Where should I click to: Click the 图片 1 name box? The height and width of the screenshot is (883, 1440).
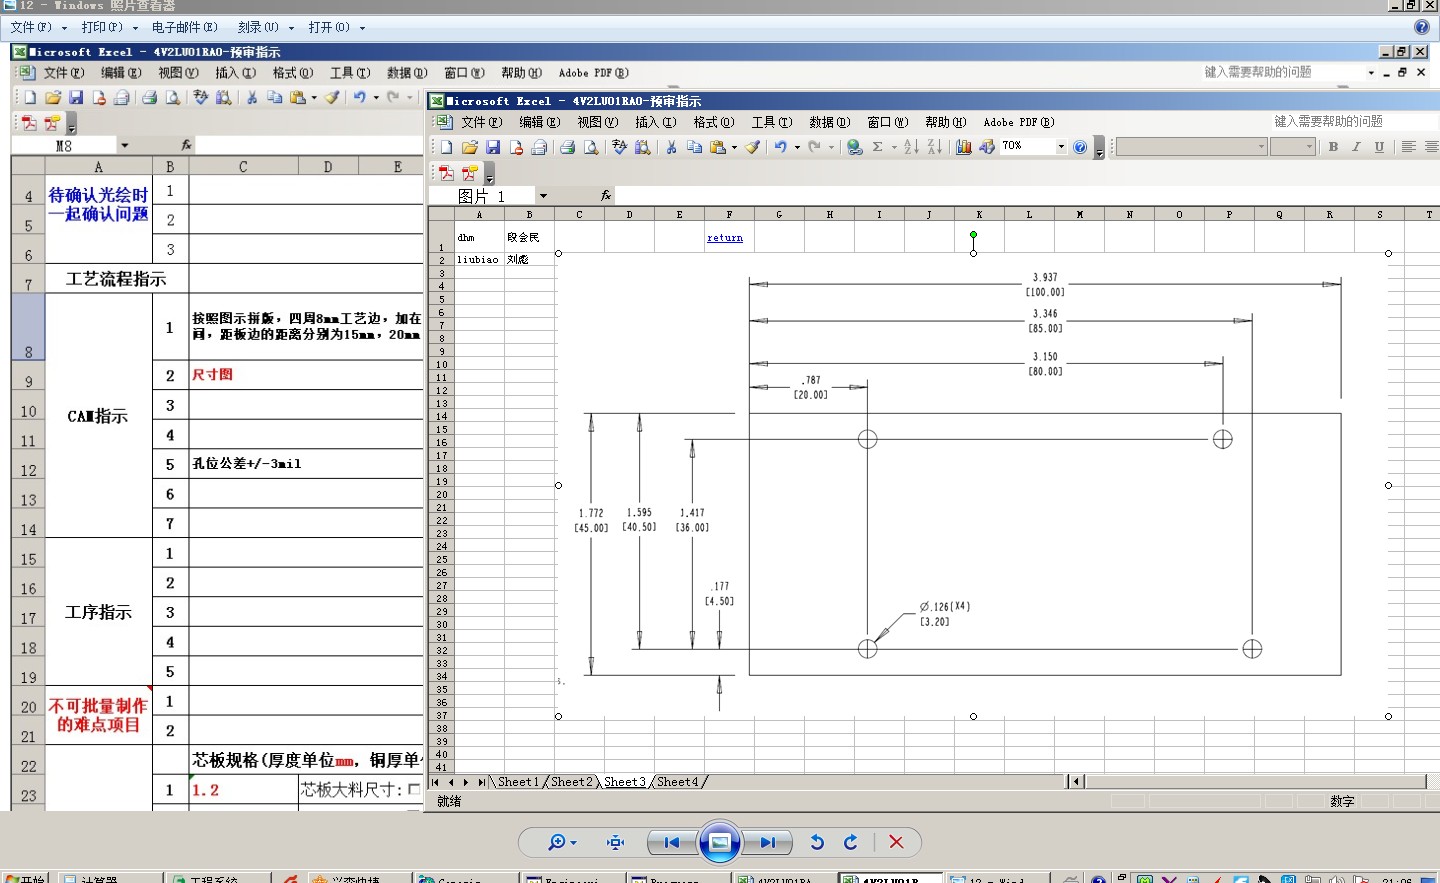click(x=483, y=196)
